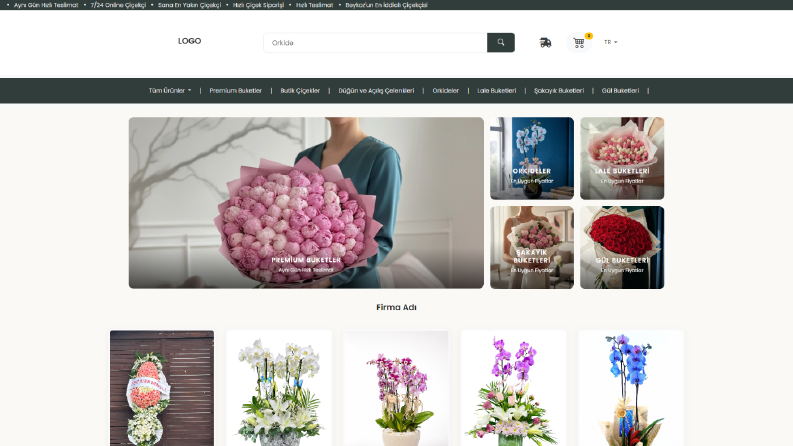Open the Şakayık Buketleri category tile

click(532, 247)
